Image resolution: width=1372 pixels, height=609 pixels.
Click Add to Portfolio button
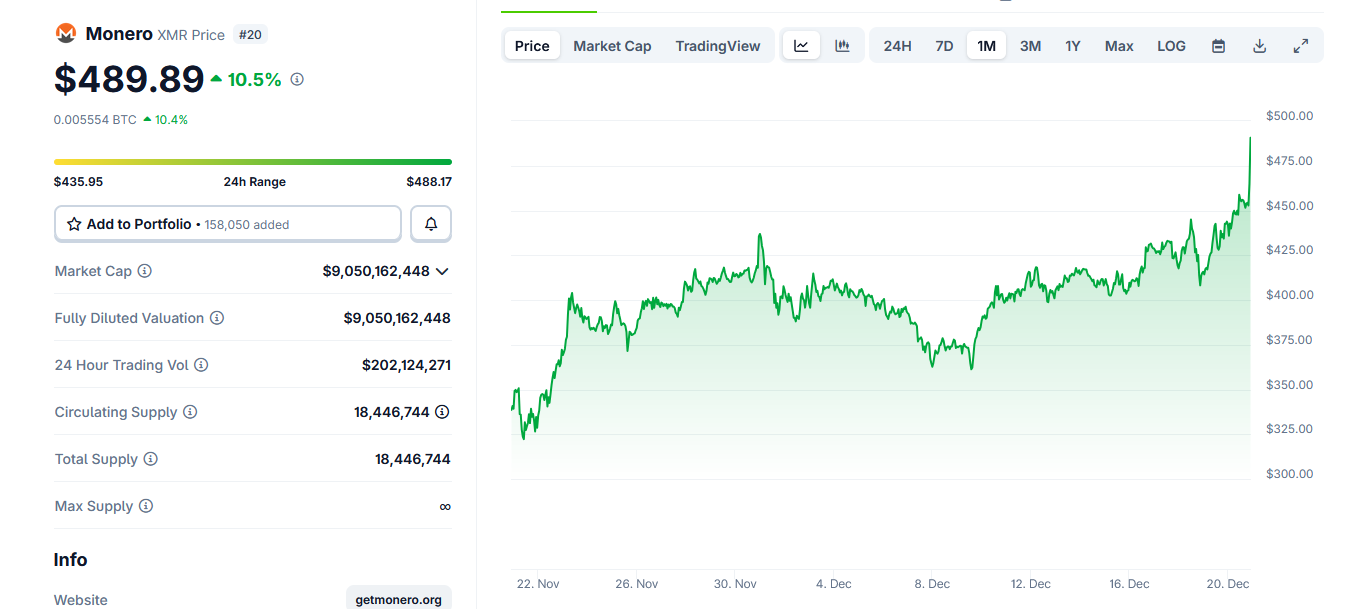coord(228,224)
